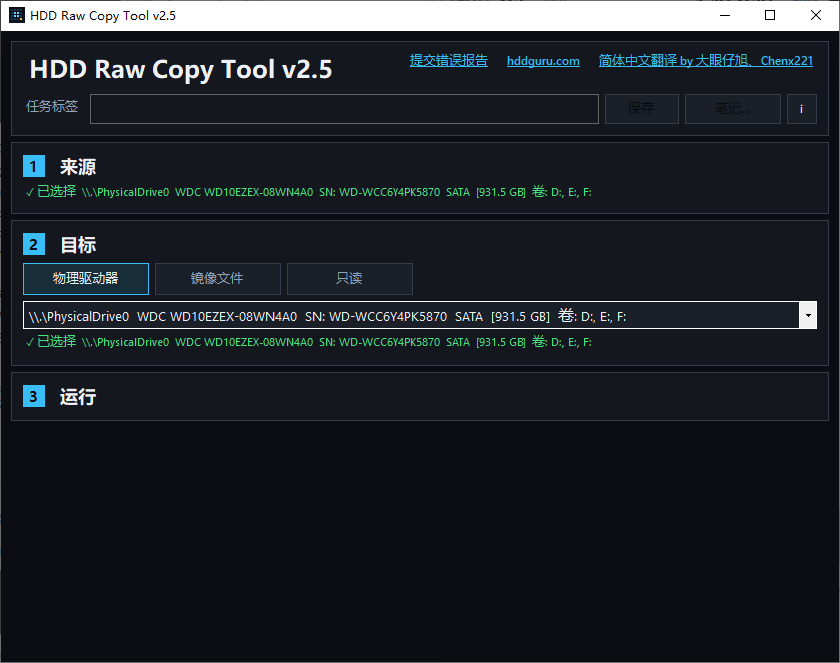840x663 pixels.
Task: Switch target mode to 镜像文件
Action: click(217, 279)
